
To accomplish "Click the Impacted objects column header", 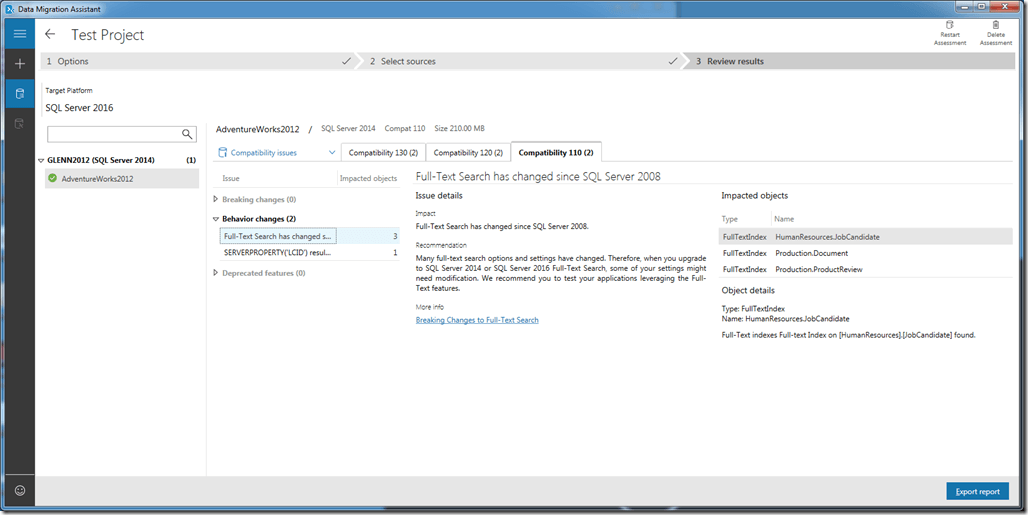I will coord(368,178).
